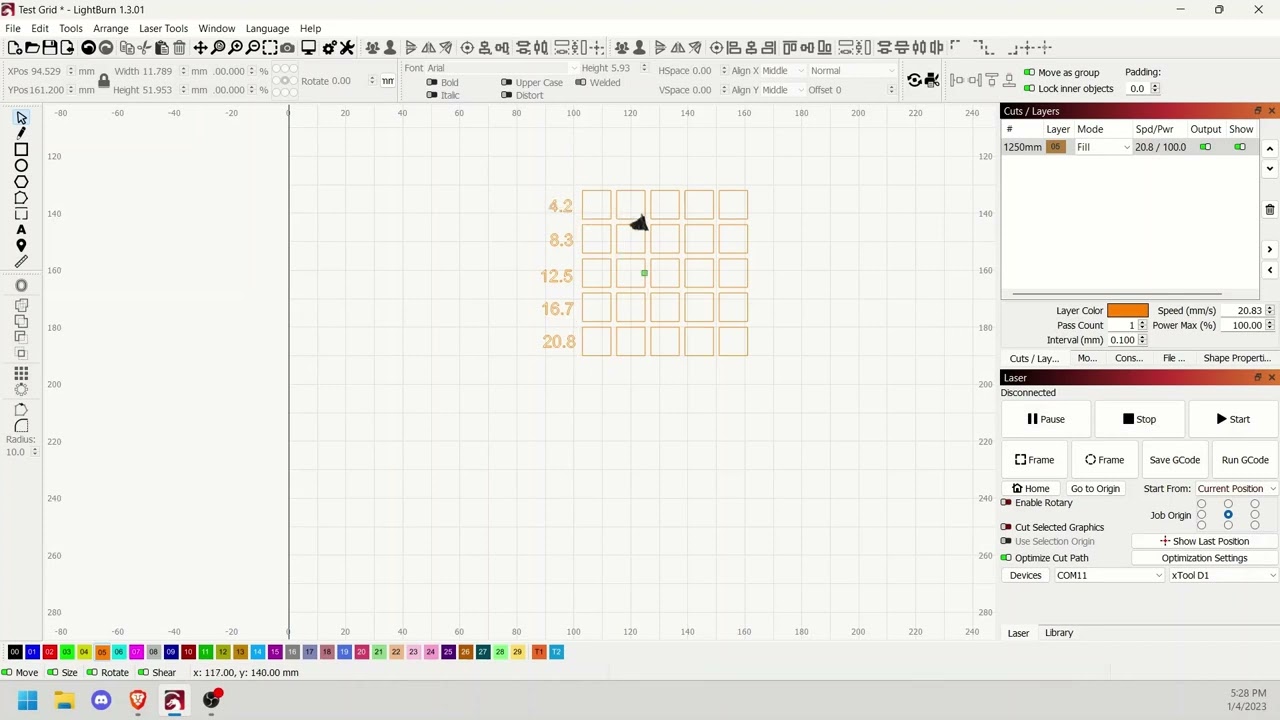Toggle Move as group switch
1280x720 pixels.
[1029, 72]
